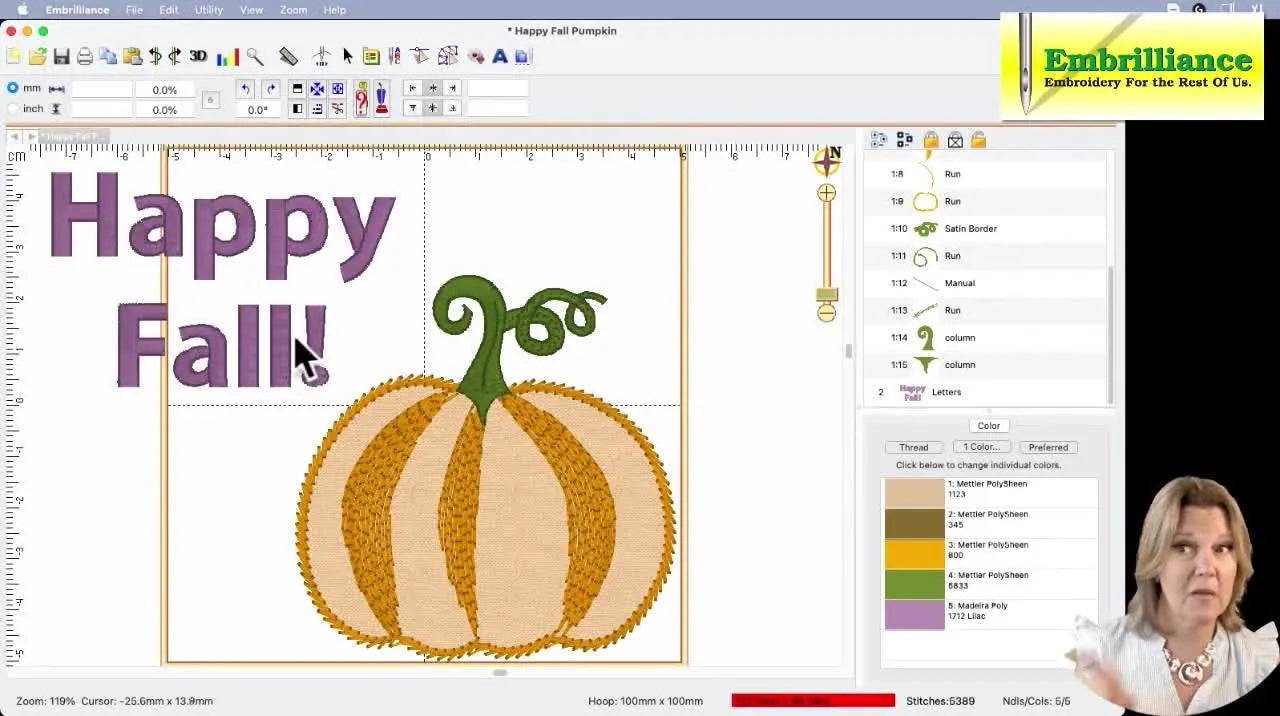Select object 1:14 column
Screen dimensions: 1280x716
click(x=986, y=338)
